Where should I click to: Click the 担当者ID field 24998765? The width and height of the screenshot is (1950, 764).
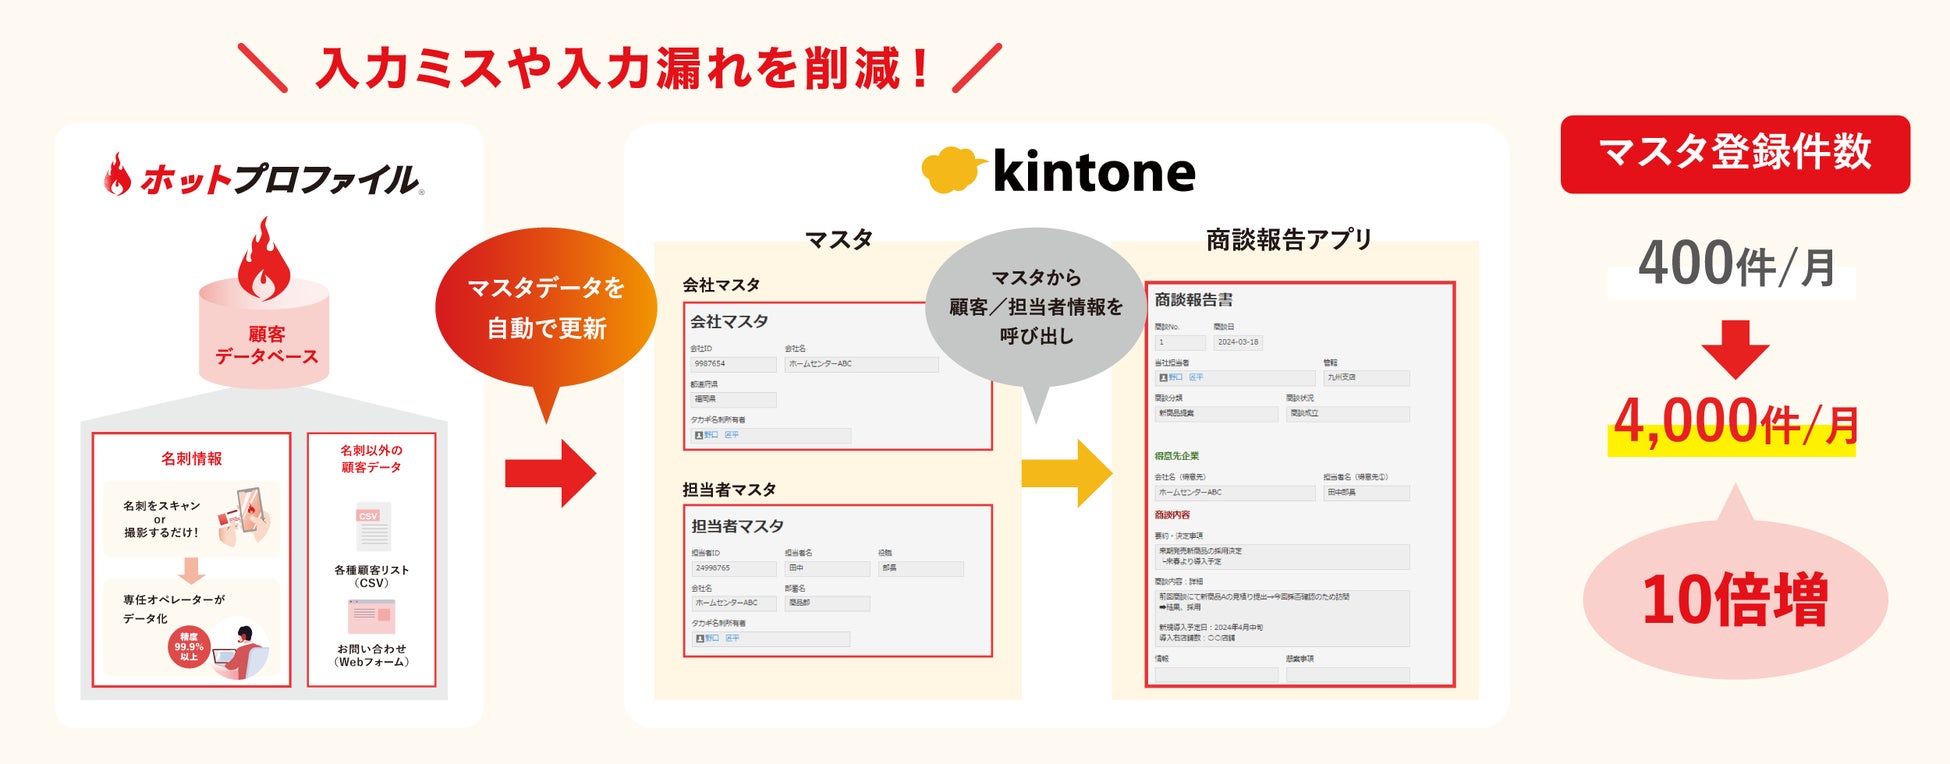point(732,568)
